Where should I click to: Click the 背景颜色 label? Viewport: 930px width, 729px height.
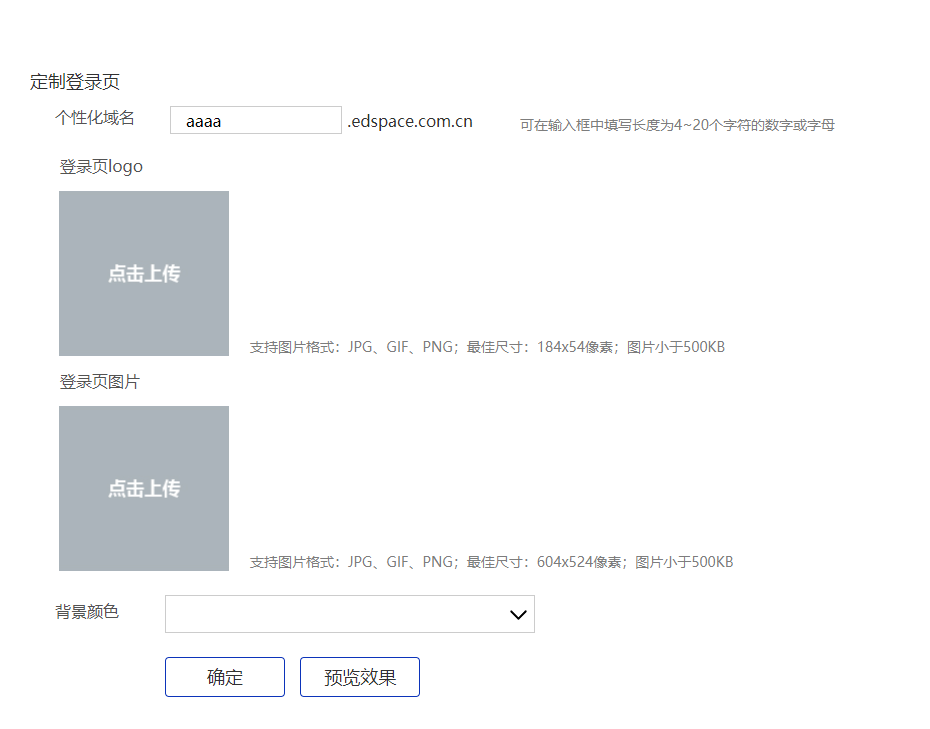click(x=87, y=612)
